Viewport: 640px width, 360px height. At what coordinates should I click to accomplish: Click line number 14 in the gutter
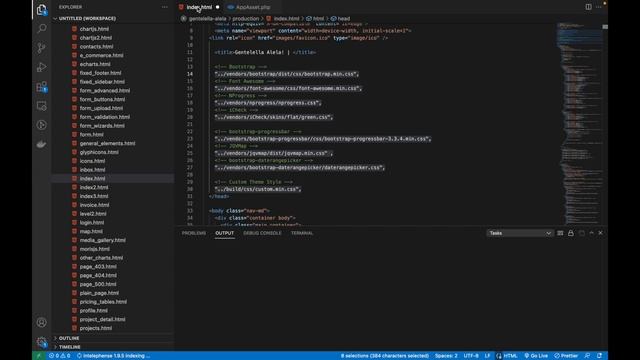click(190, 74)
